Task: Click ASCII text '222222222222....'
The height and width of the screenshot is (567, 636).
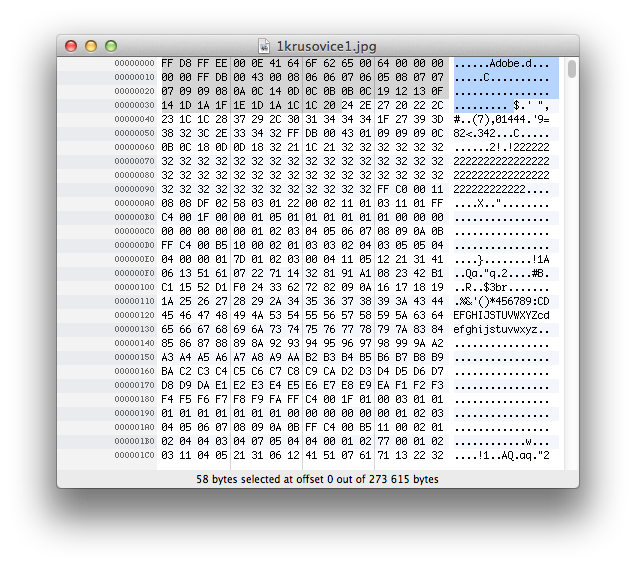Action: coord(501,189)
